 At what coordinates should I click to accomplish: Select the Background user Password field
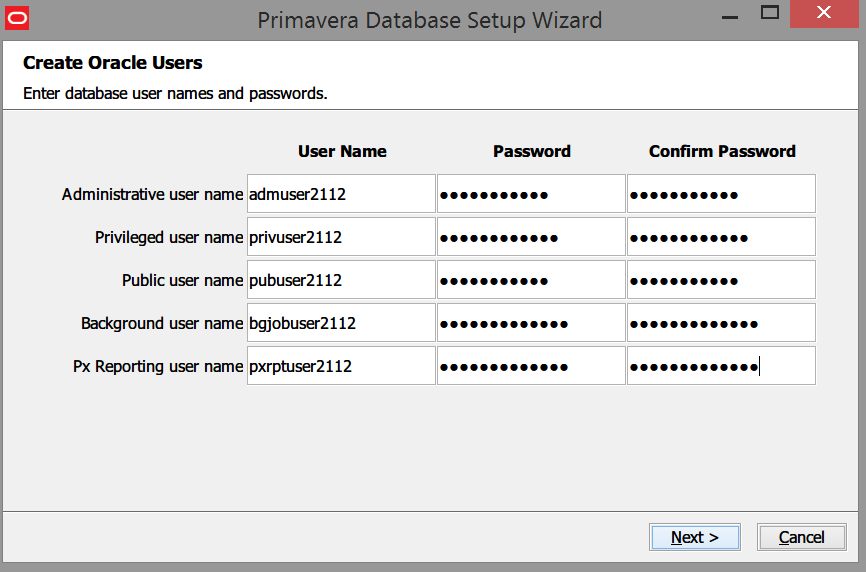click(531, 323)
